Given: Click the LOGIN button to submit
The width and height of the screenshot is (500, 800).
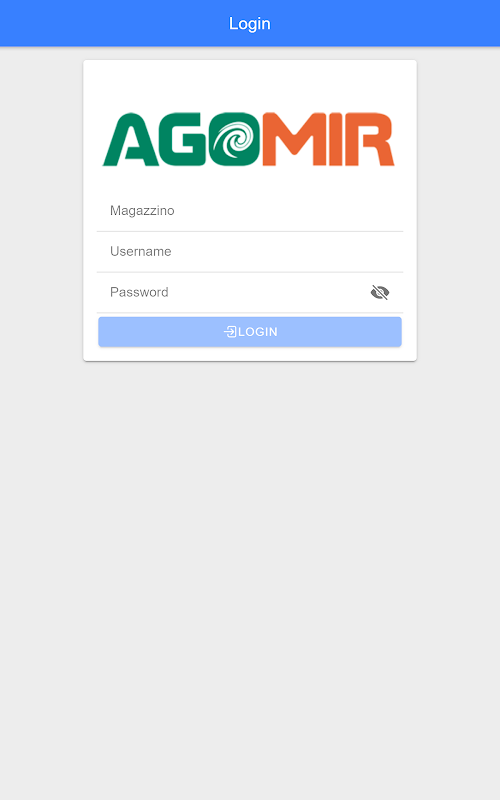Looking at the screenshot, I should coord(250,332).
